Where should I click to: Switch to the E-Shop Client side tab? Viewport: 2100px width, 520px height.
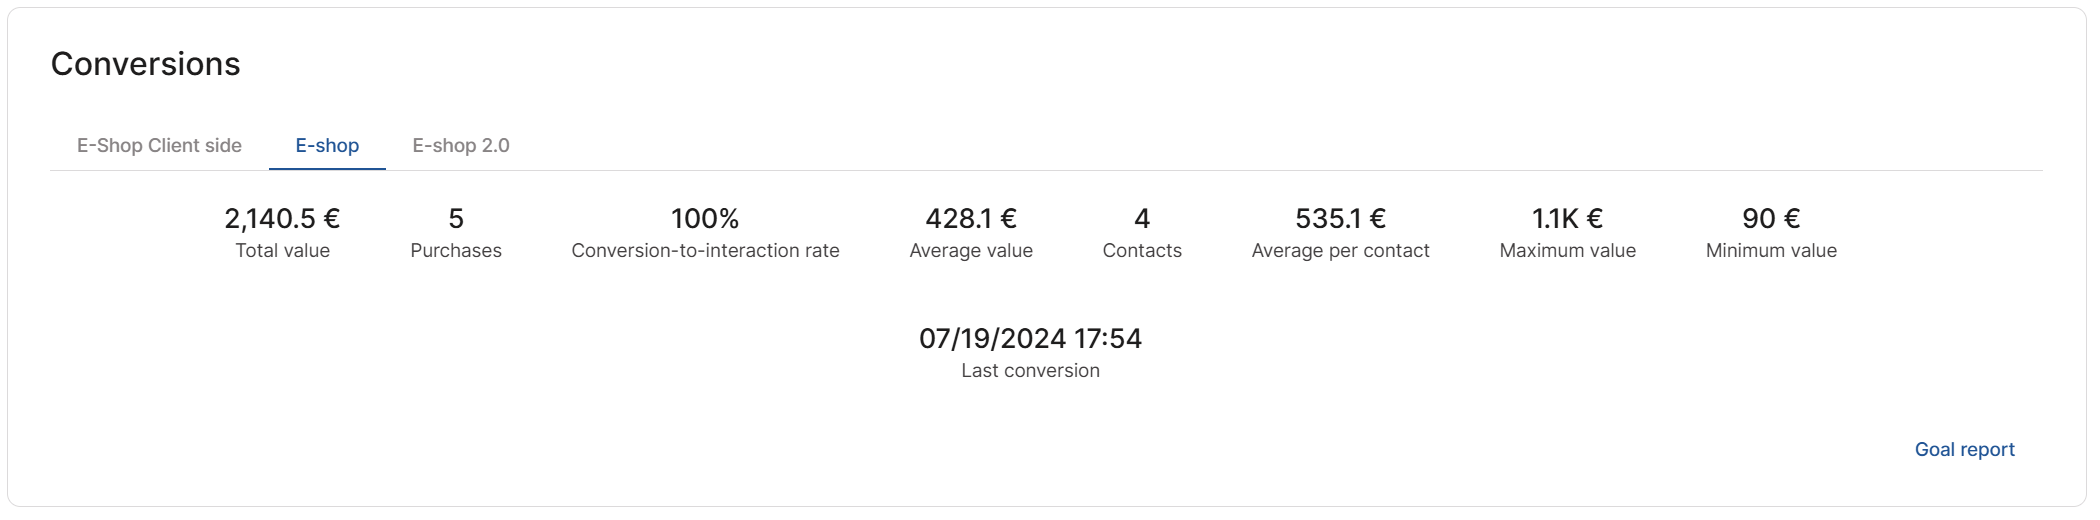point(159,146)
